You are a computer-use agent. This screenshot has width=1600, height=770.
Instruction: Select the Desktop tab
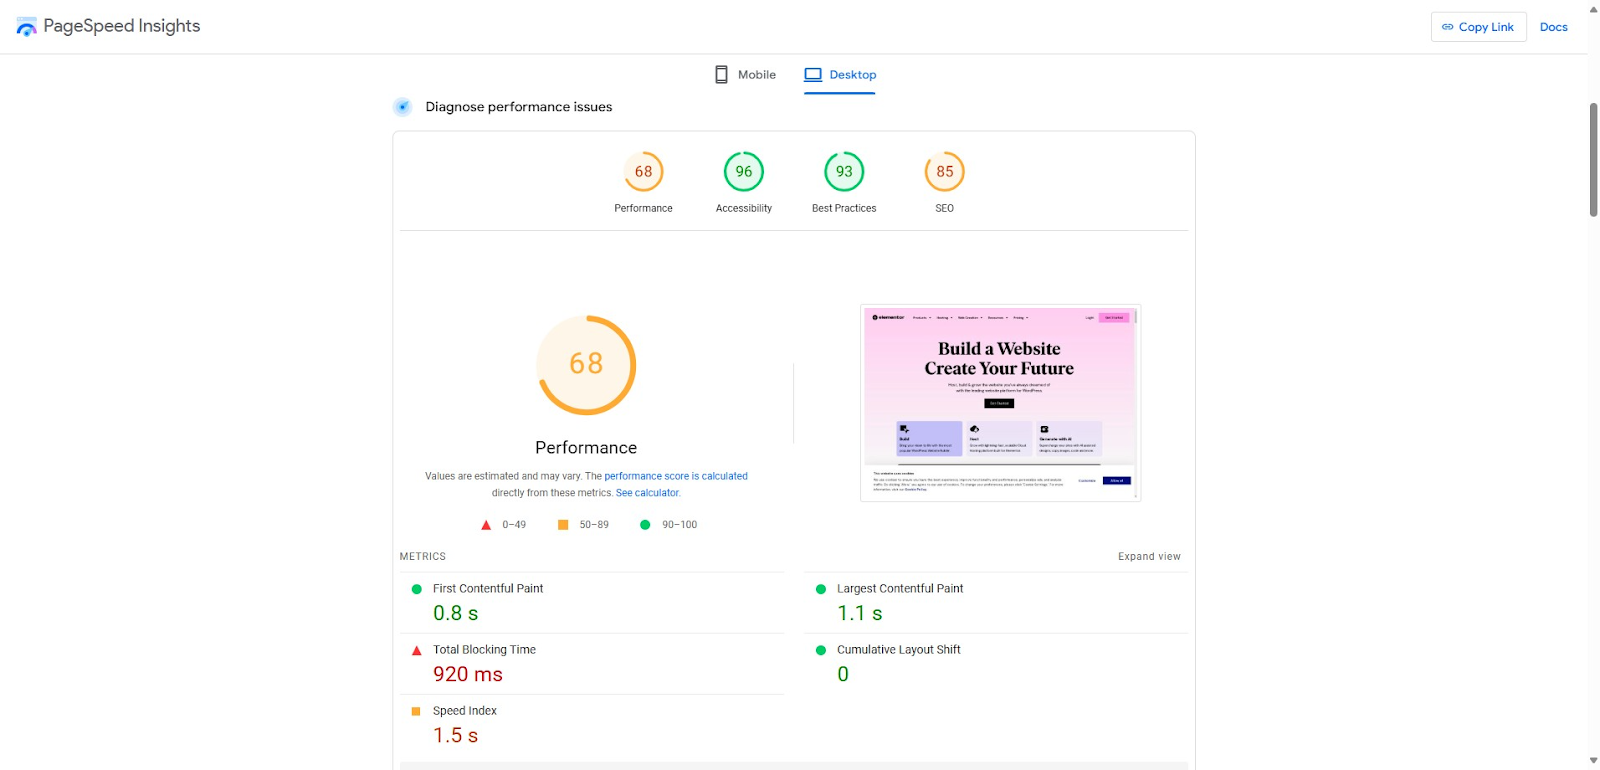pyautogui.click(x=840, y=75)
